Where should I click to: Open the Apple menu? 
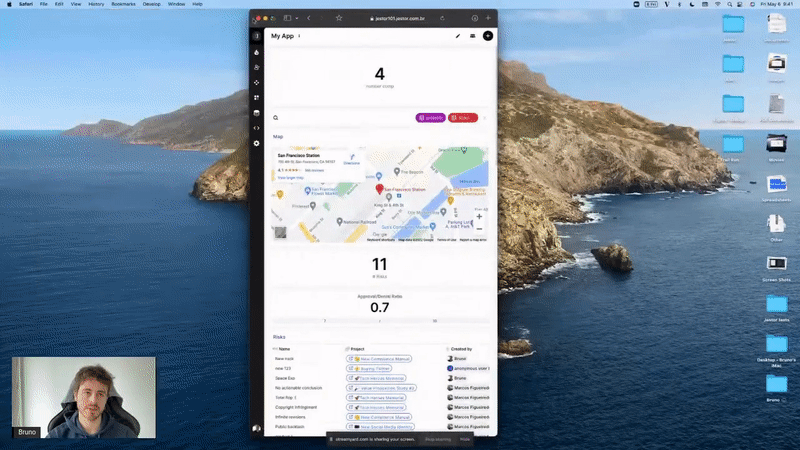(x=9, y=4)
